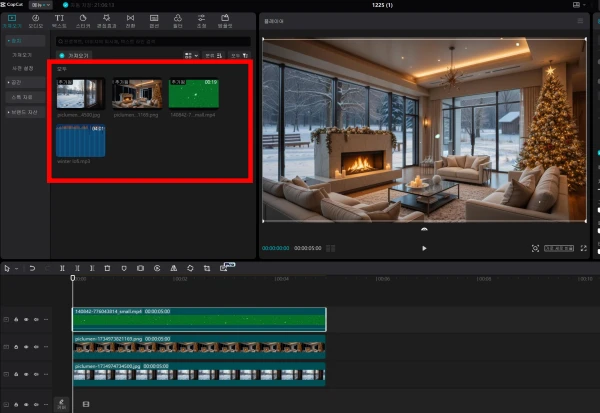Image resolution: width=600 pixels, height=413 pixels.
Task: Expand the Brand assets section in sidebar
Action: [25, 112]
